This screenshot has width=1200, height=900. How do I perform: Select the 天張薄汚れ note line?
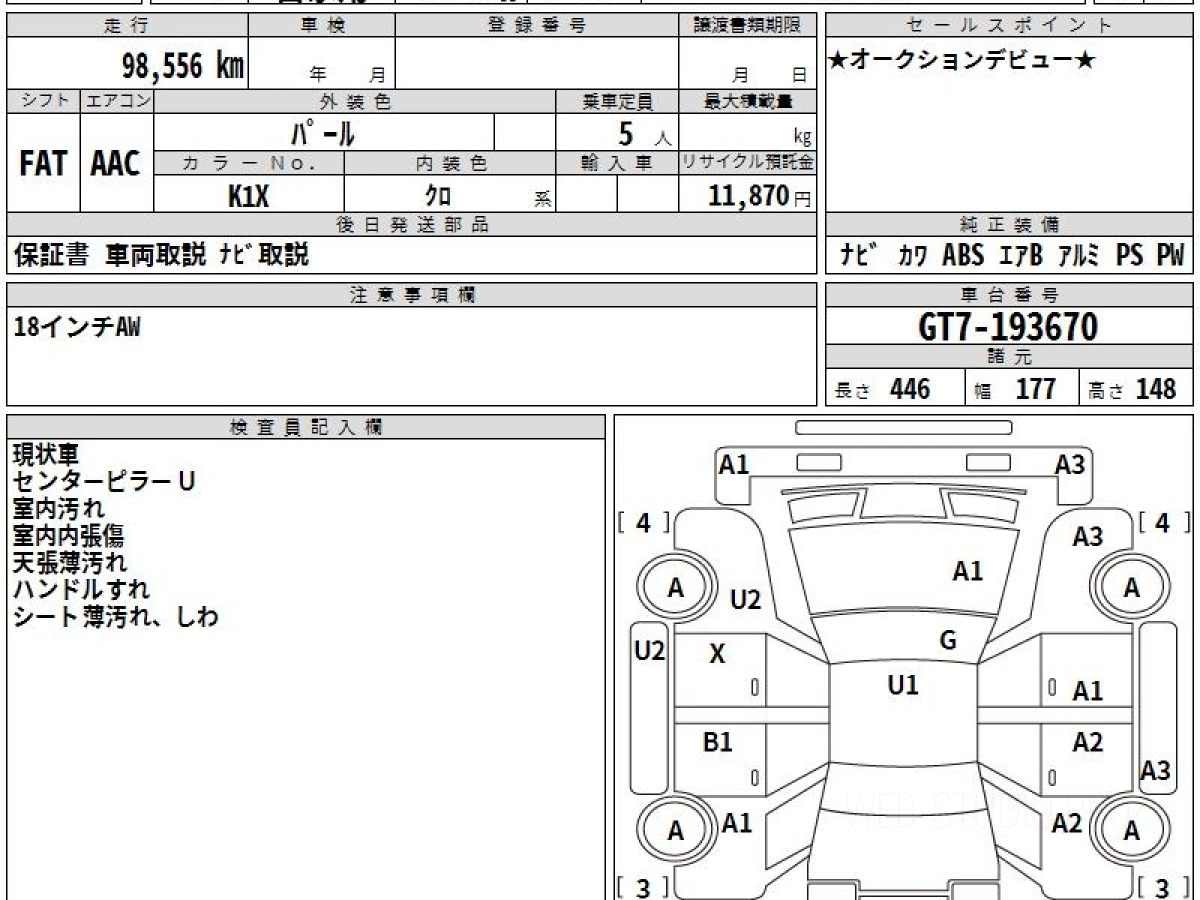[x=70, y=563]
